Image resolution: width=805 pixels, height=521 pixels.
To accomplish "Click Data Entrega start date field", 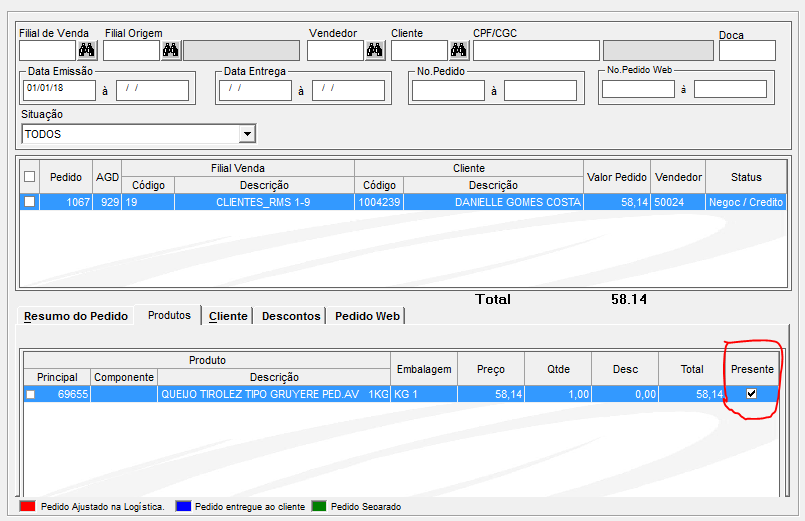I will click(x=255, y=90).
